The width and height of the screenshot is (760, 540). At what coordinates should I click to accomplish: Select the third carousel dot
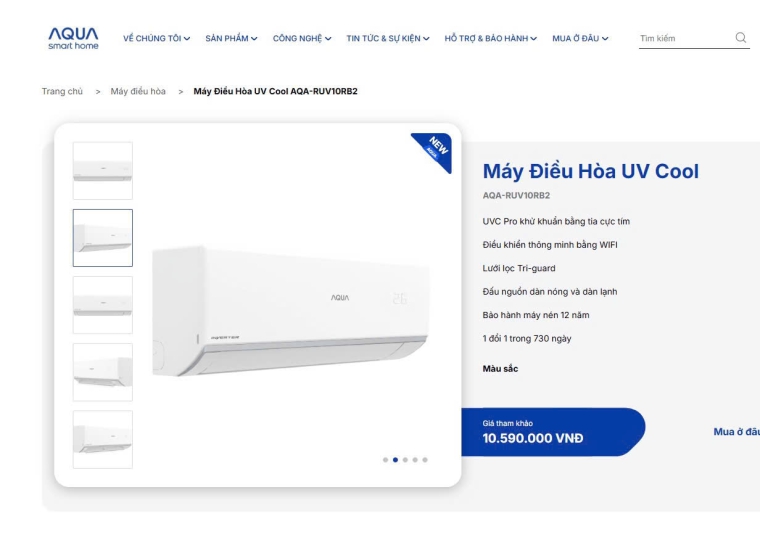pos(405,460)
